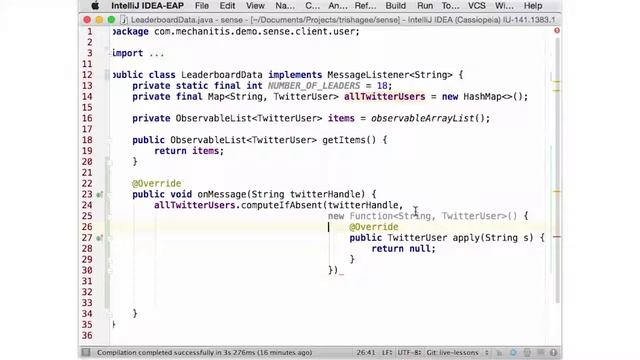
Task: Click the read-only lock icon in status bar
Action: (499, 352)
